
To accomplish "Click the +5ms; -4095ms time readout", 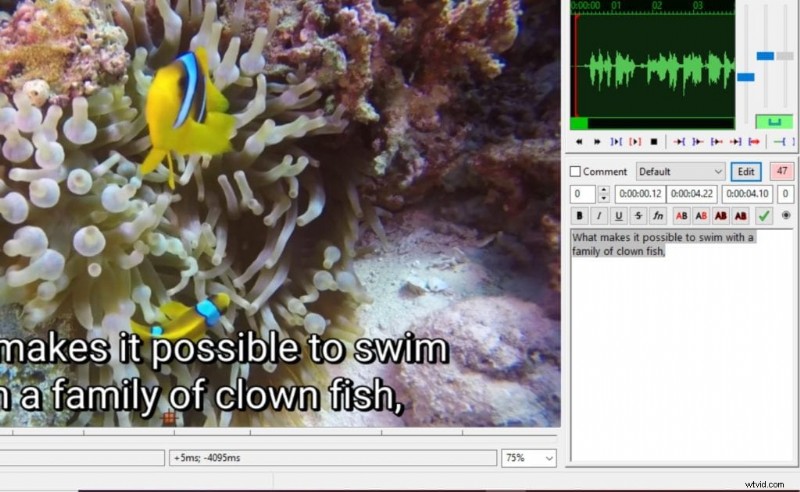I will (333, 458).
